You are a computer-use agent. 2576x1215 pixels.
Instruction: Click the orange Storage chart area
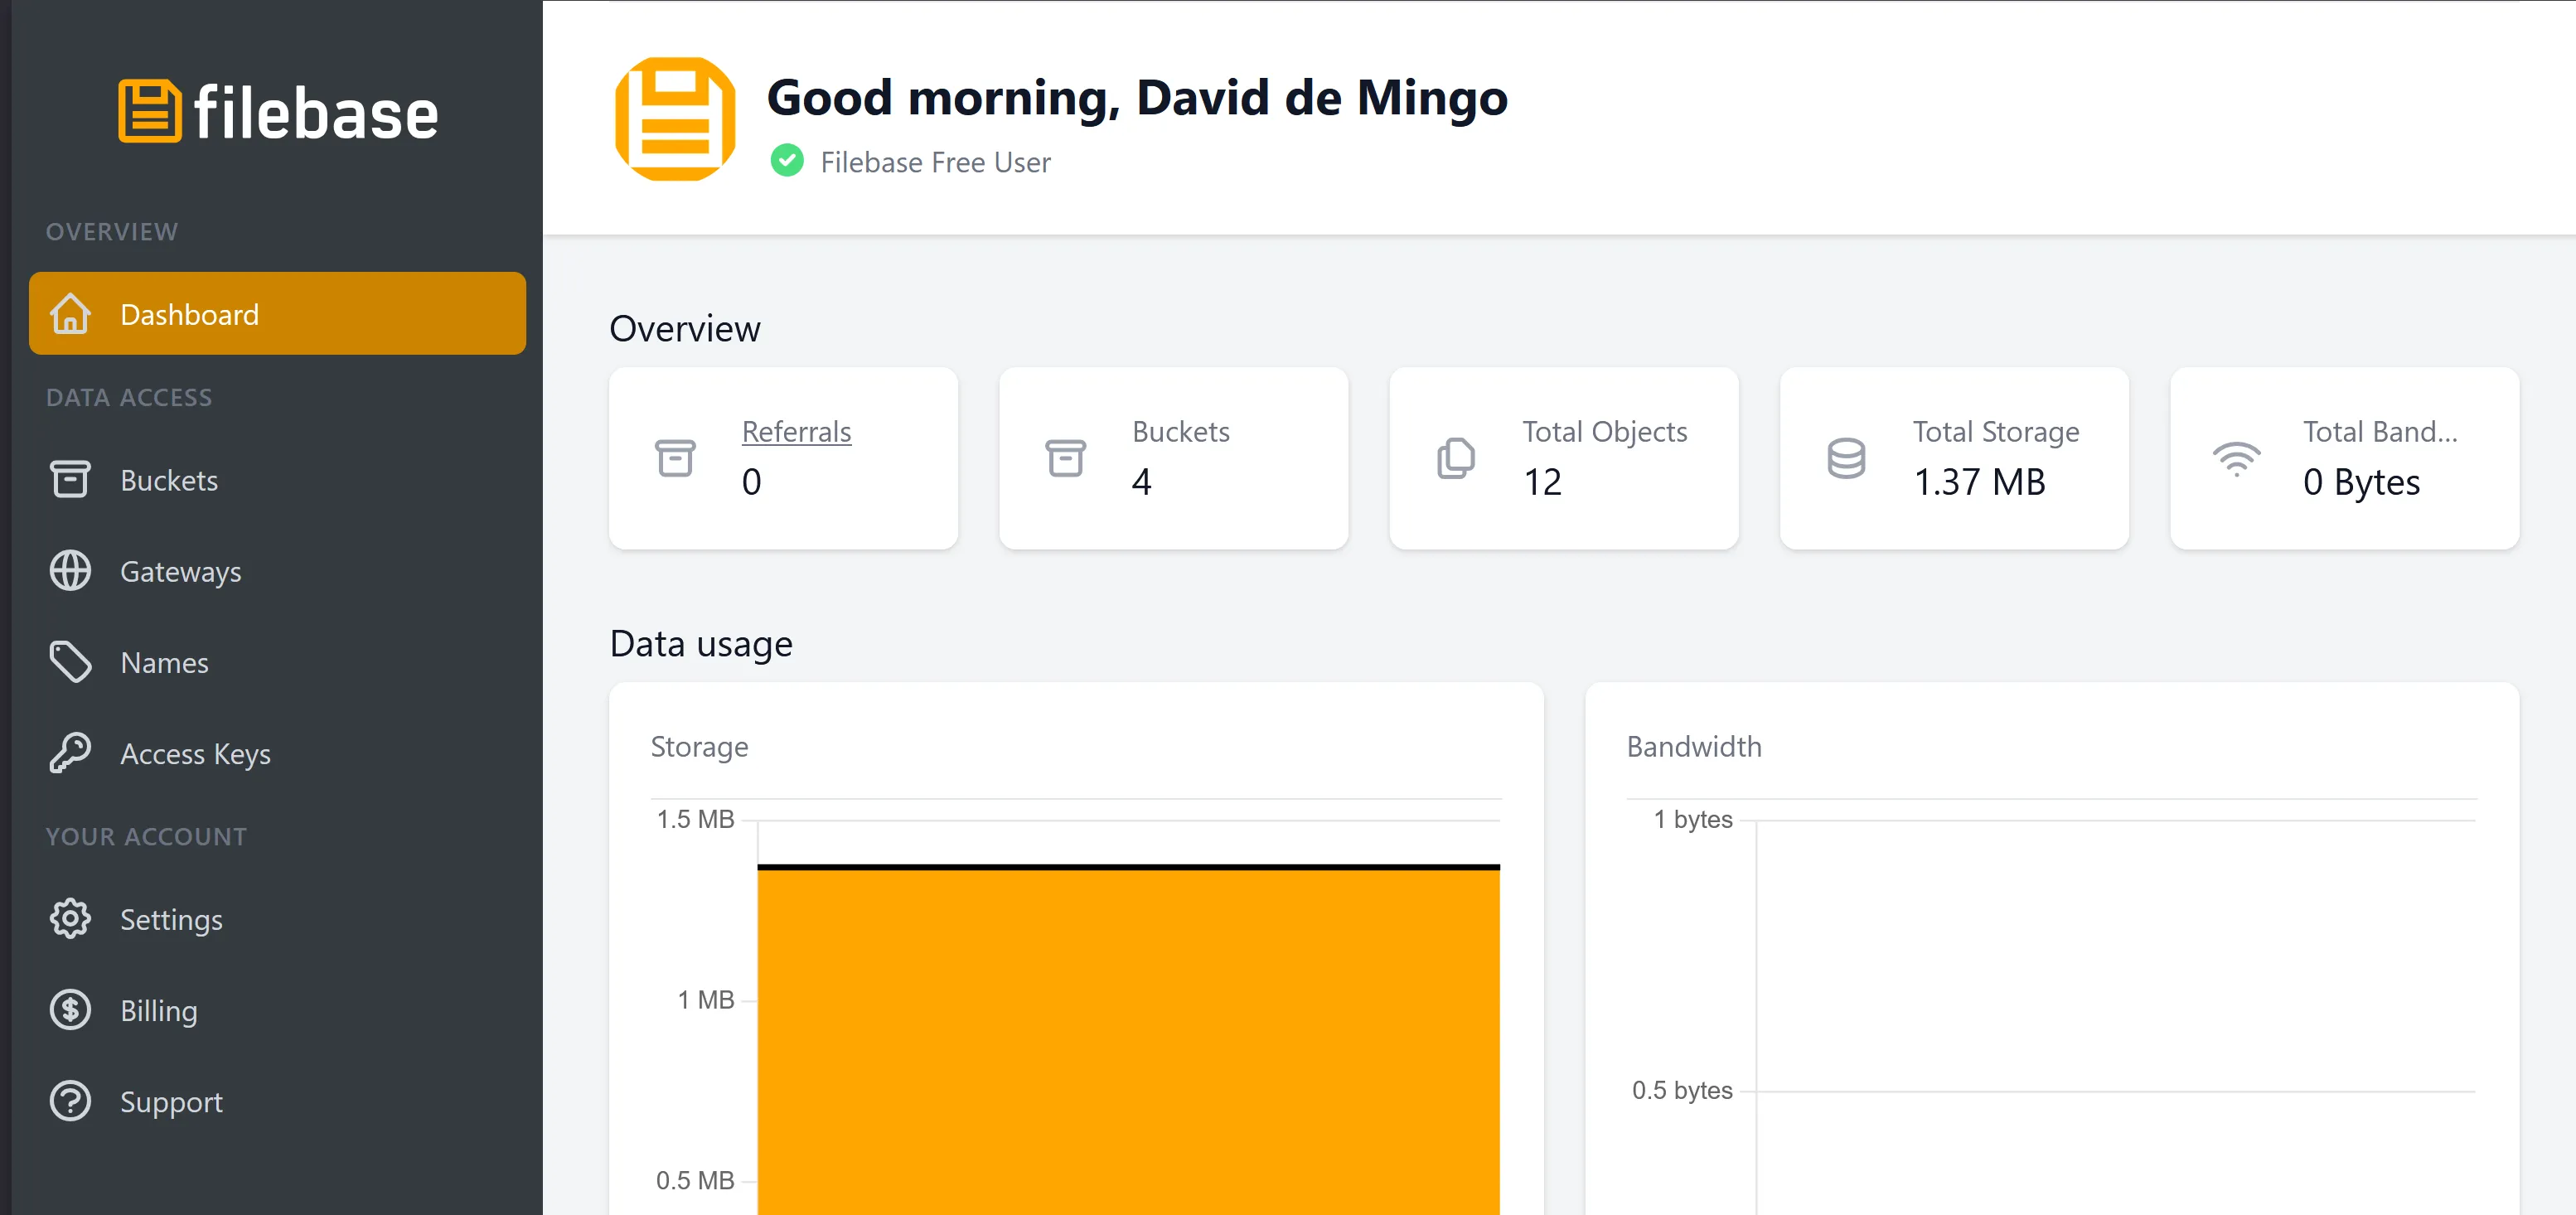[x=1128, y=1040]
